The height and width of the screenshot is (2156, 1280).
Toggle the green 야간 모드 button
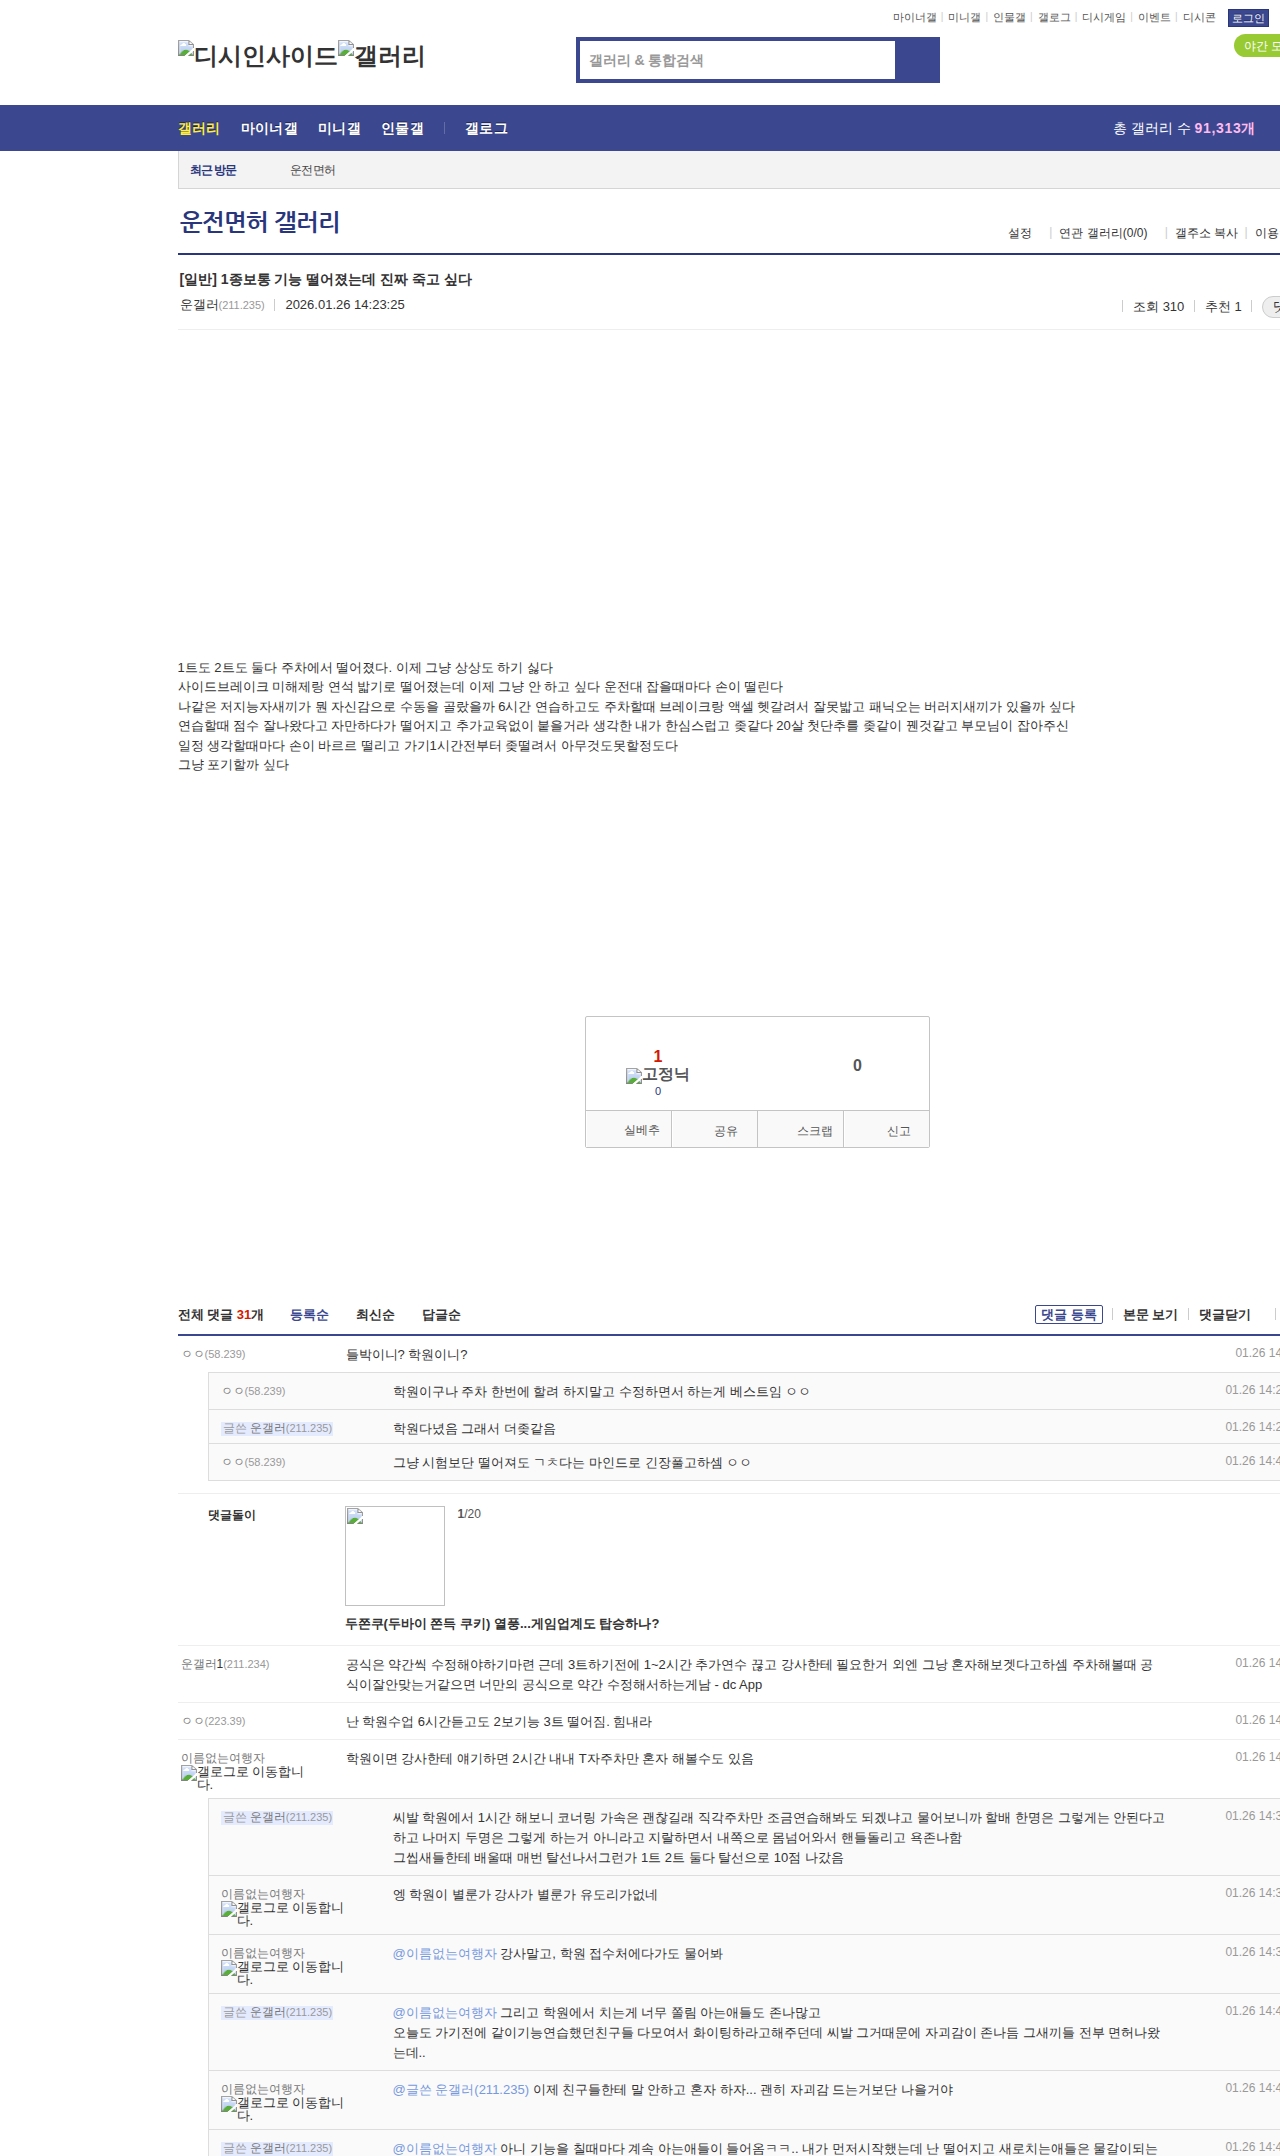[x=1258, y=46]
